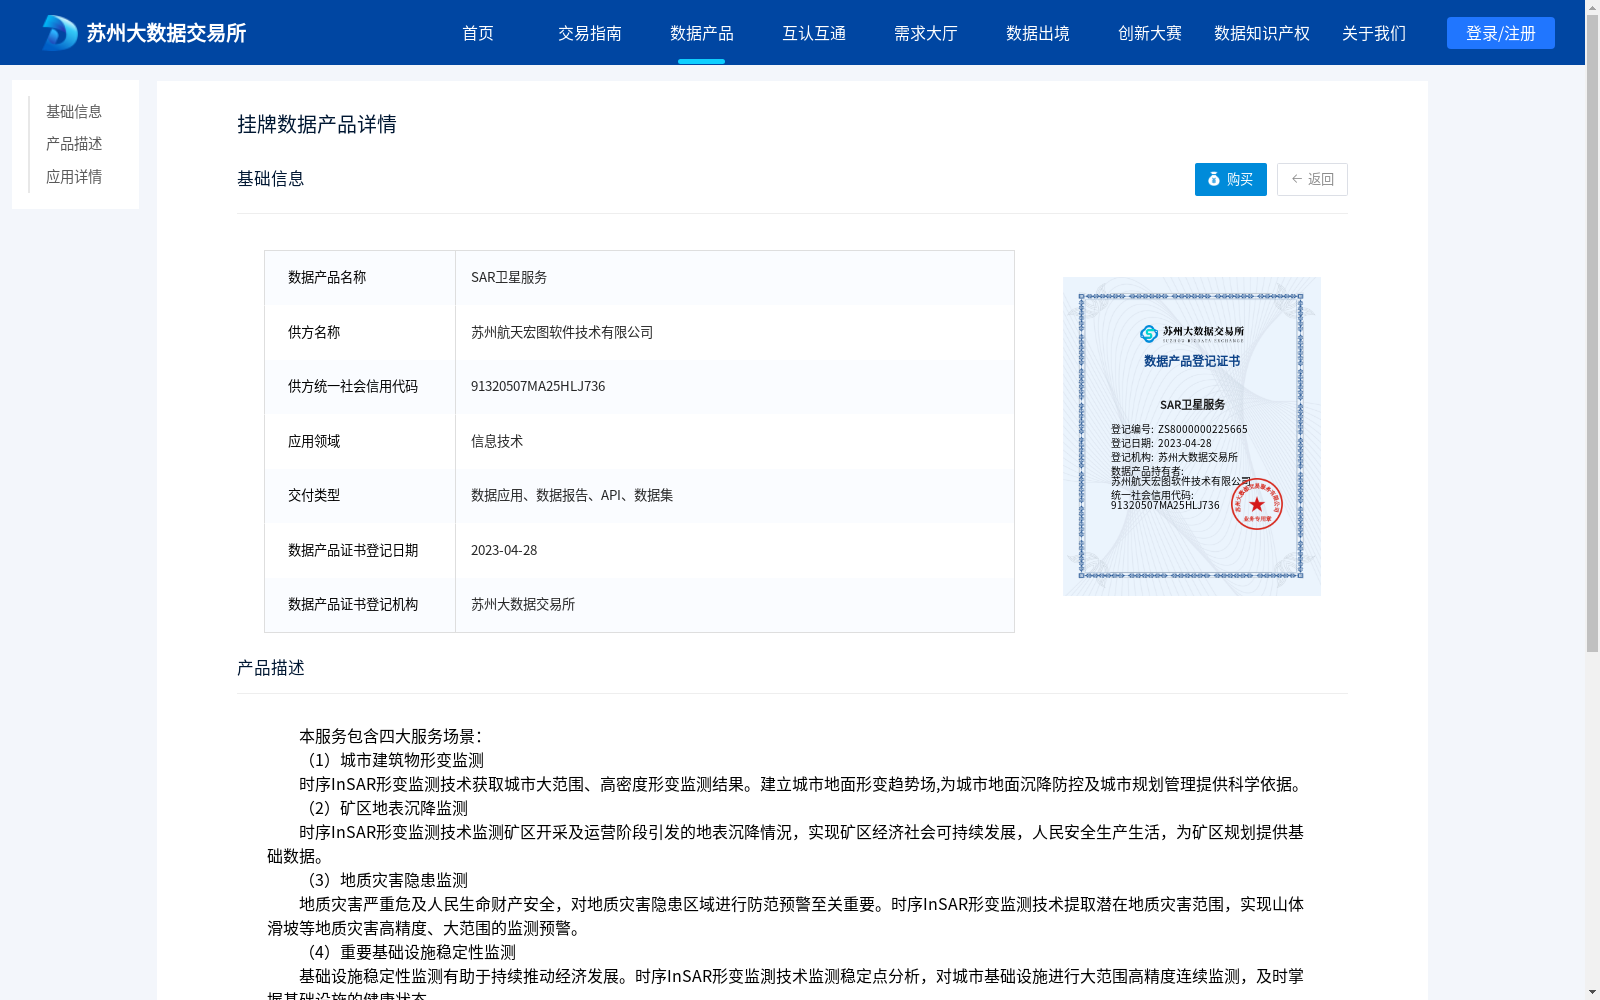Select registration date 2023-04-28 in table
The image size is (1600, 1000).
504,550
